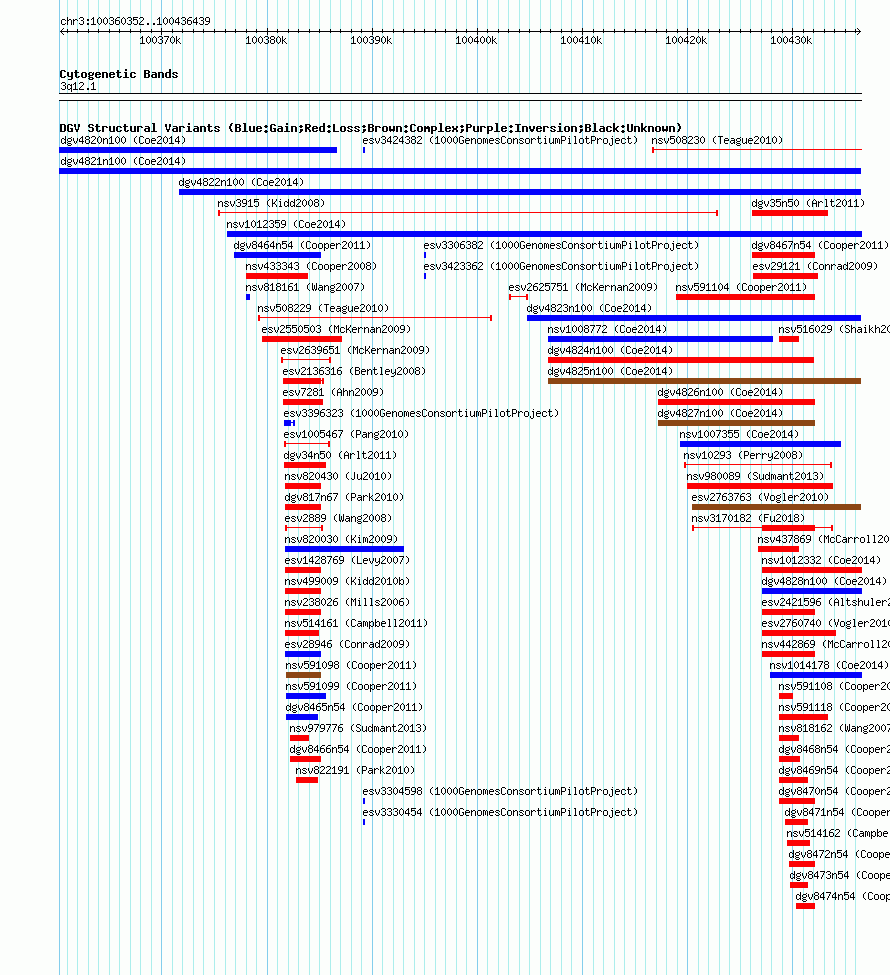This screenshot has height=975, width=890.
Task: Click nsv508229 (Teague2010) label
Action: tap(323, 308)
